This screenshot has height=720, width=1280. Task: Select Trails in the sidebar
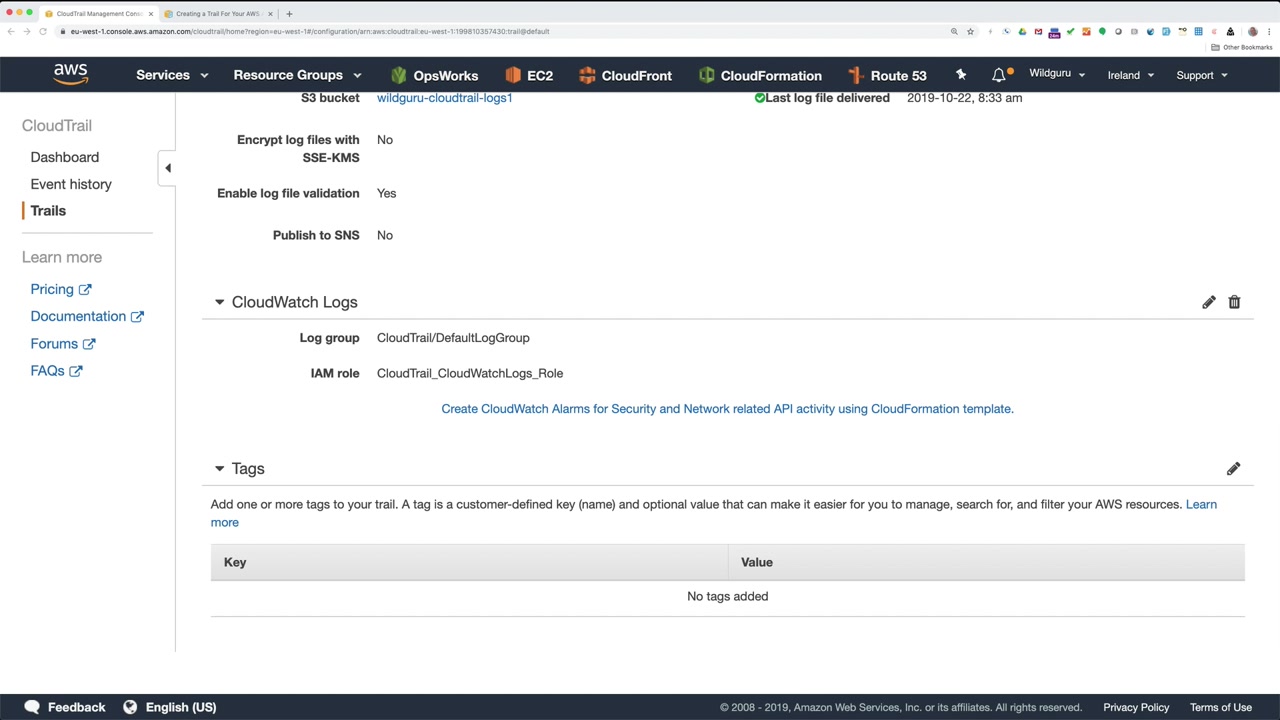(x=48, y=211)
